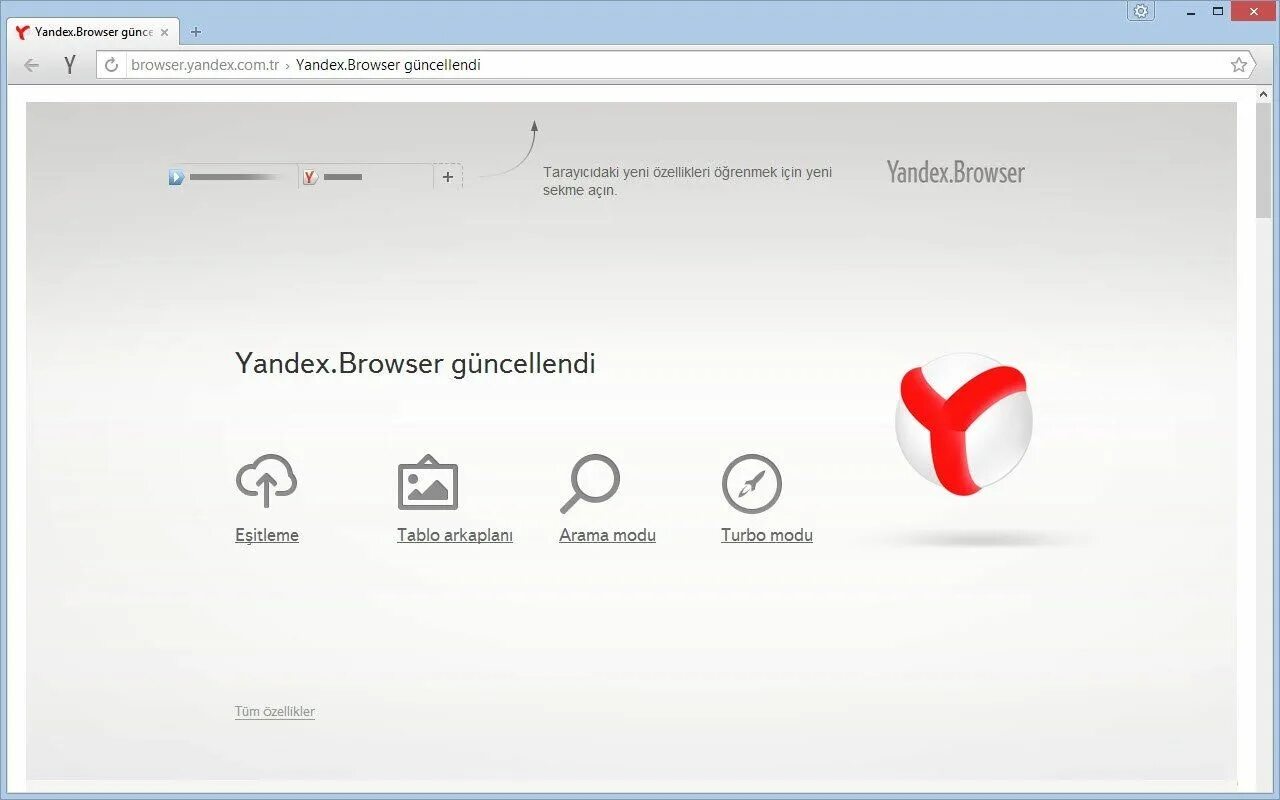This screenshot has height=800, width=1280.
Task: Click the Arama modu magnifier icon
Action: click(590, 484)
